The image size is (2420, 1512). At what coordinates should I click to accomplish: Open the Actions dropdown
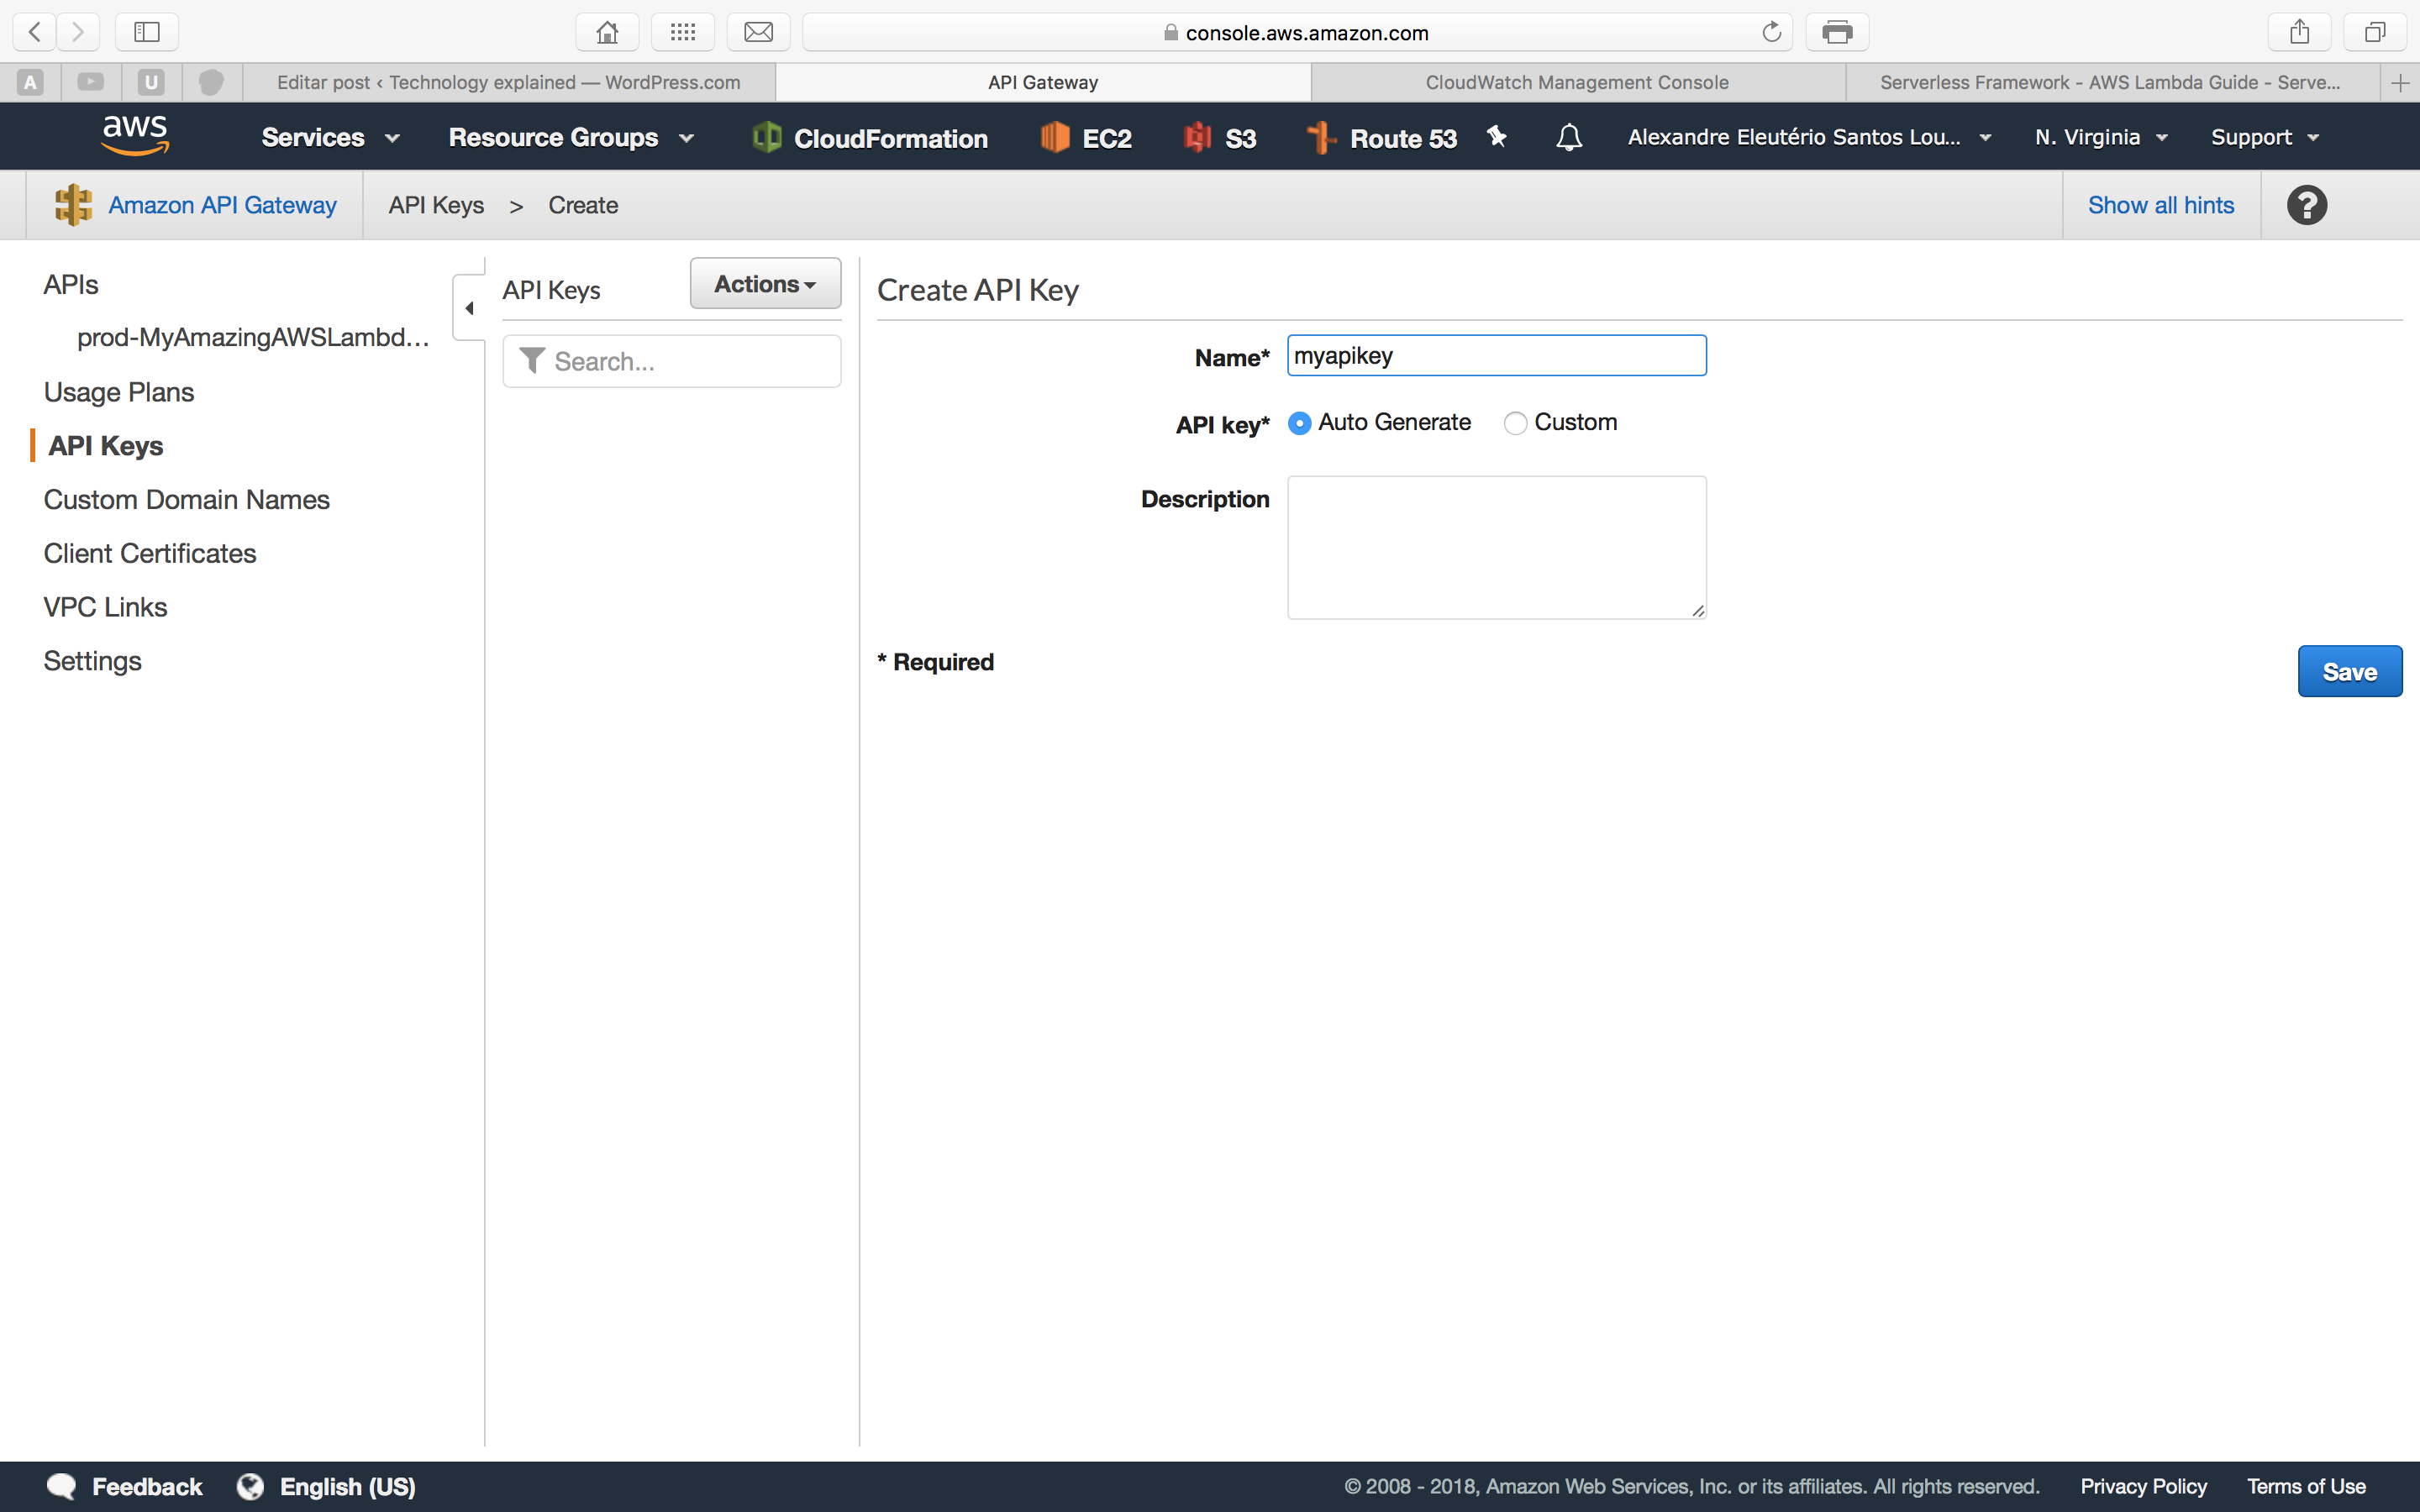764,283
